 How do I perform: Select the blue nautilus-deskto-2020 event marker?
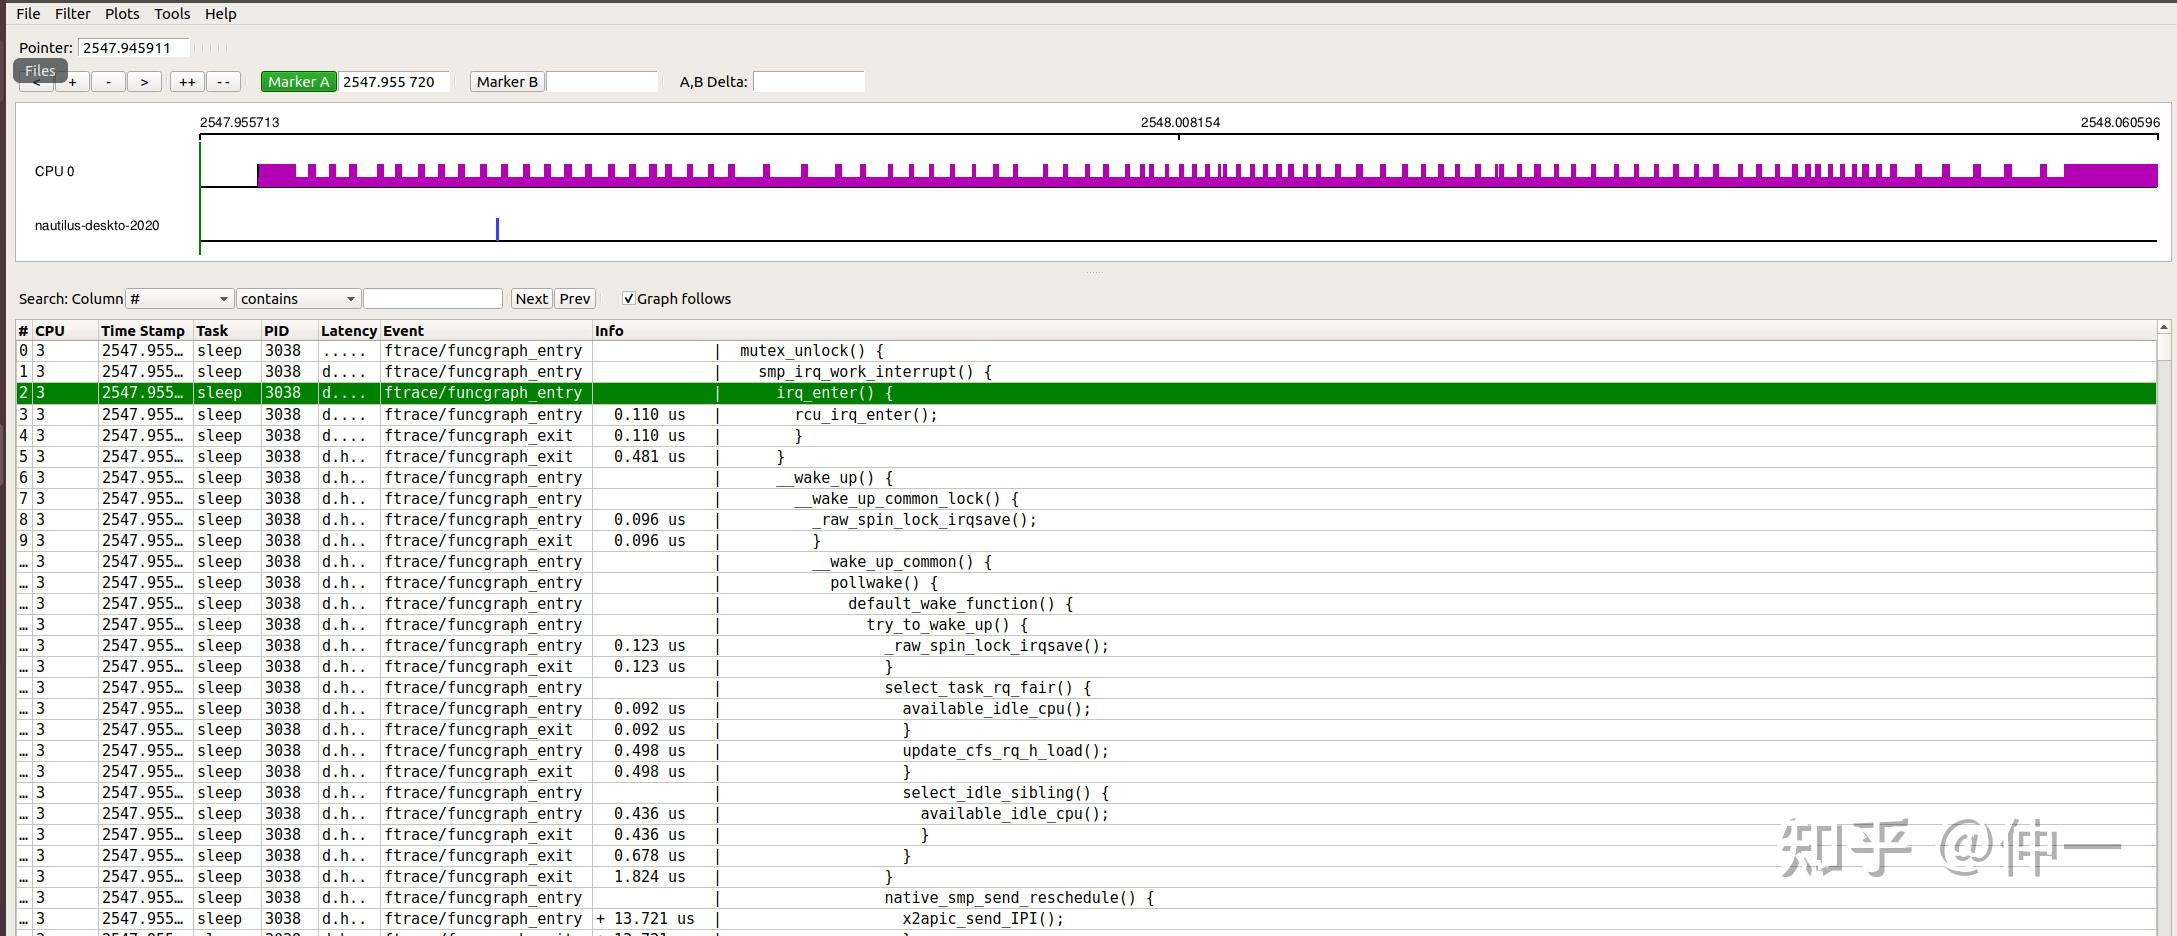click(x=497, y=229)
